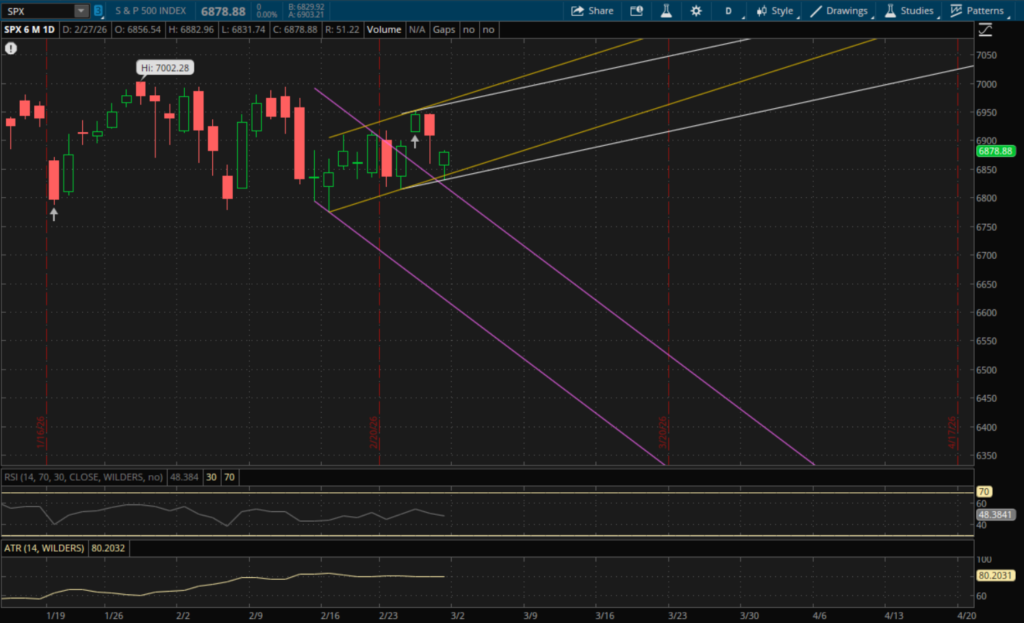Click the SPX 6 M 1D chart label
The image size is (1024, 623).
tap(29, 30)
